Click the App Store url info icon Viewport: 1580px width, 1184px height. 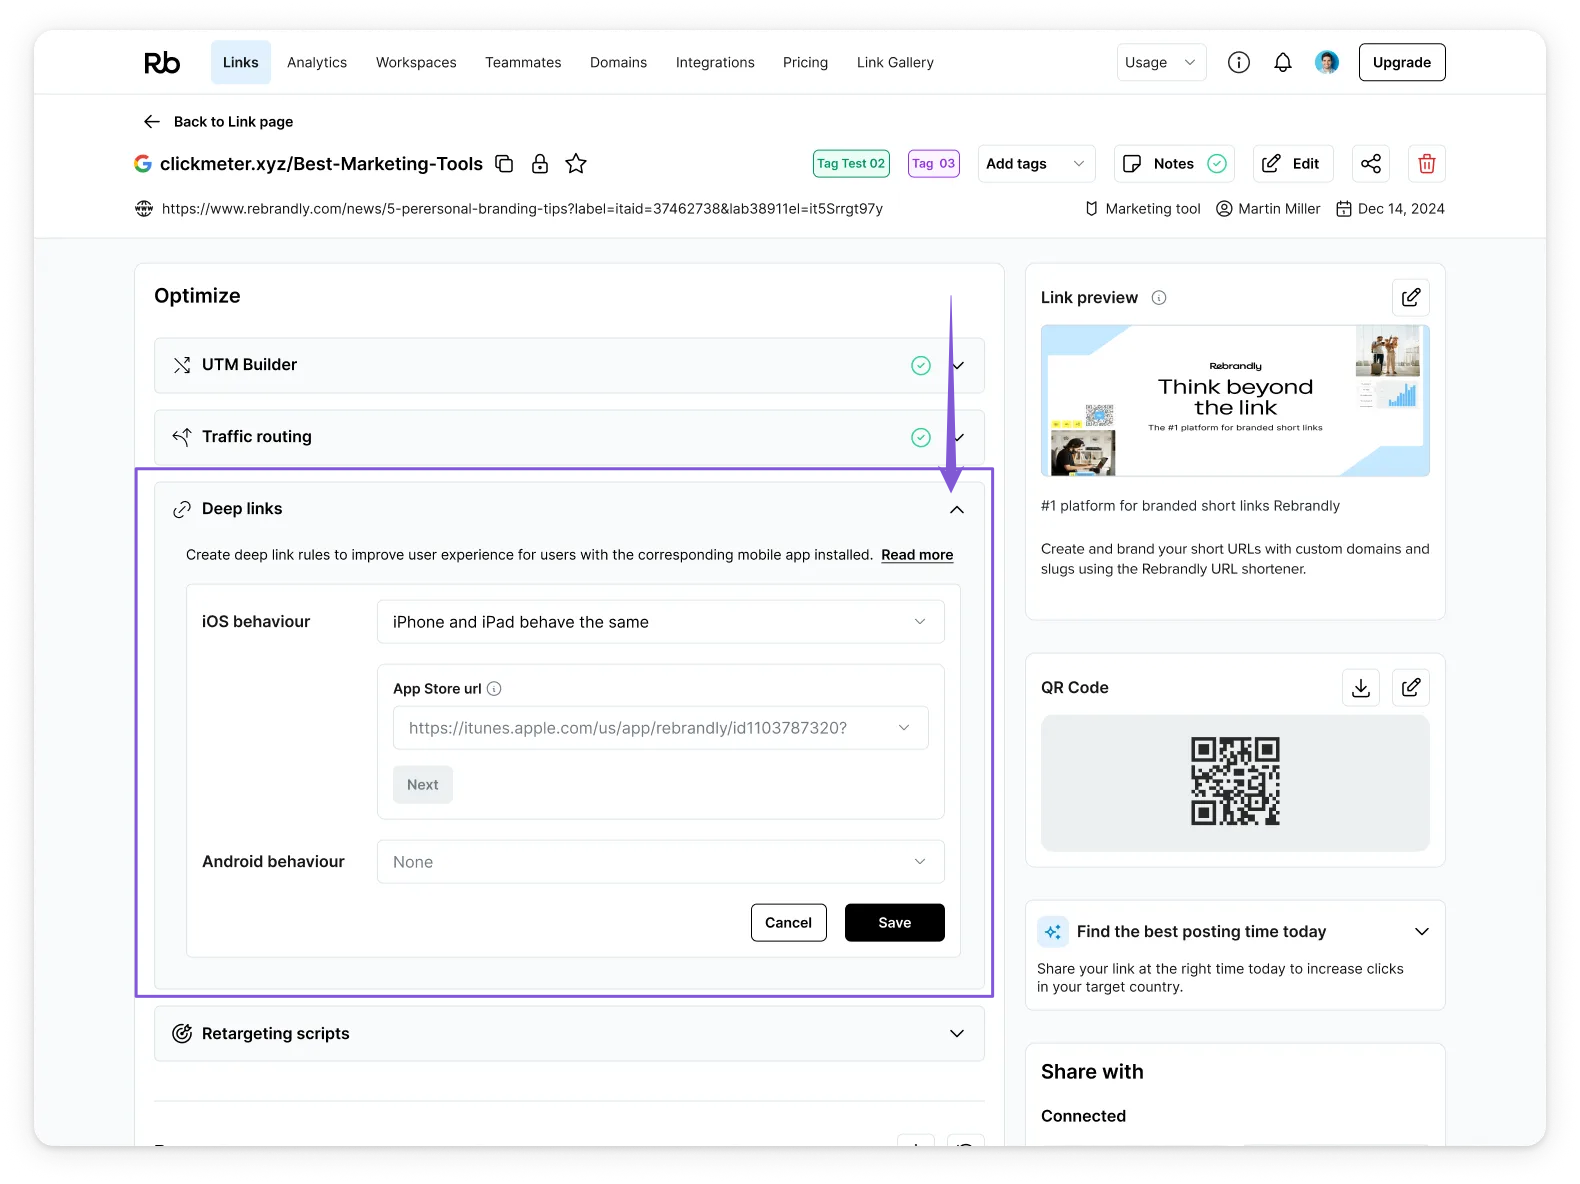[494, 688]
